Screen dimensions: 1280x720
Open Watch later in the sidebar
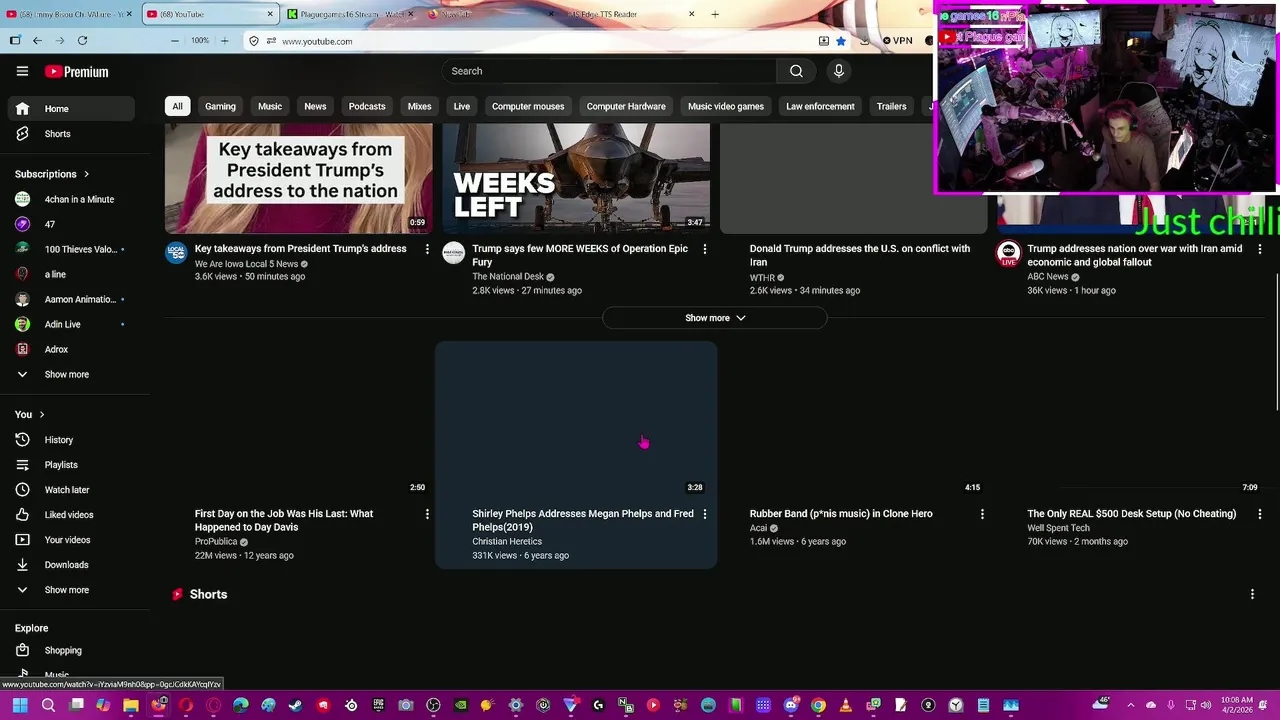pos(71,490)
